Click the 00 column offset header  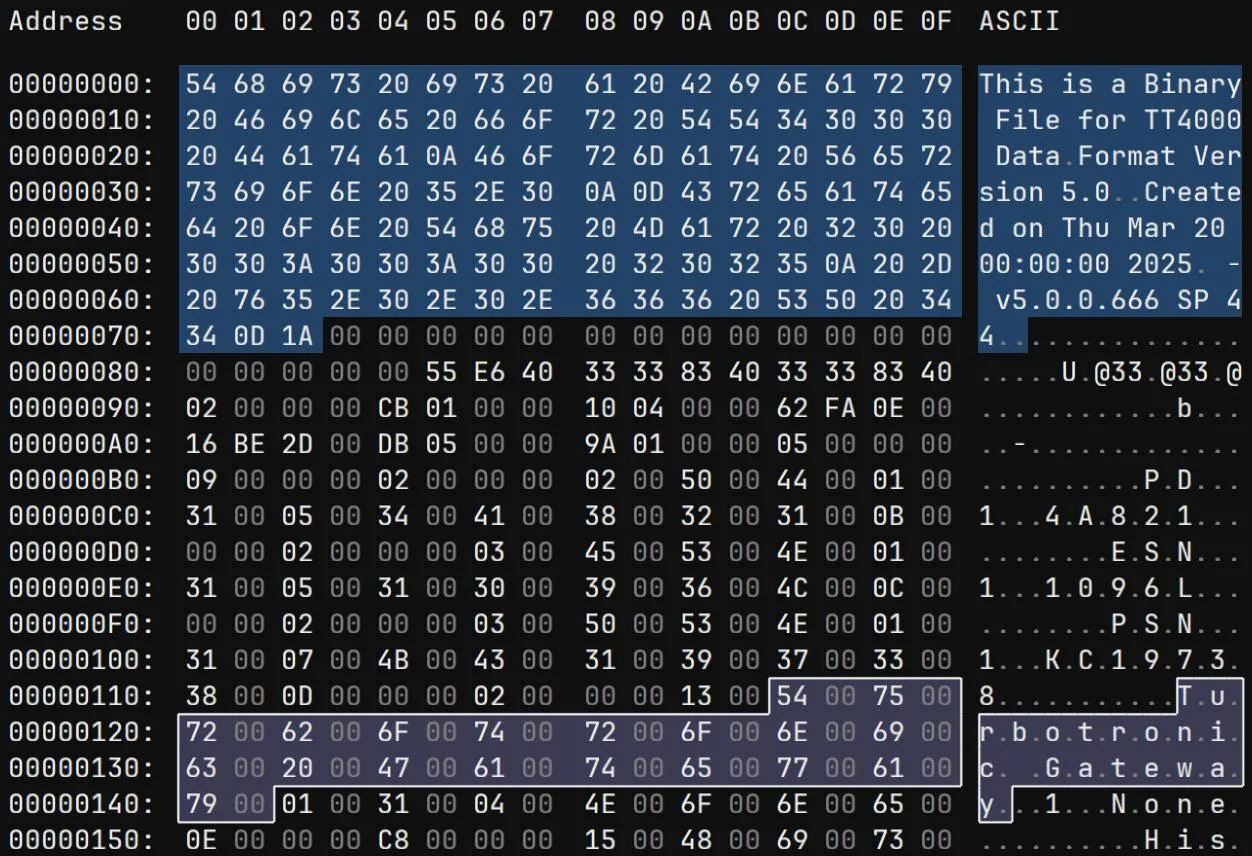(201, 21)
